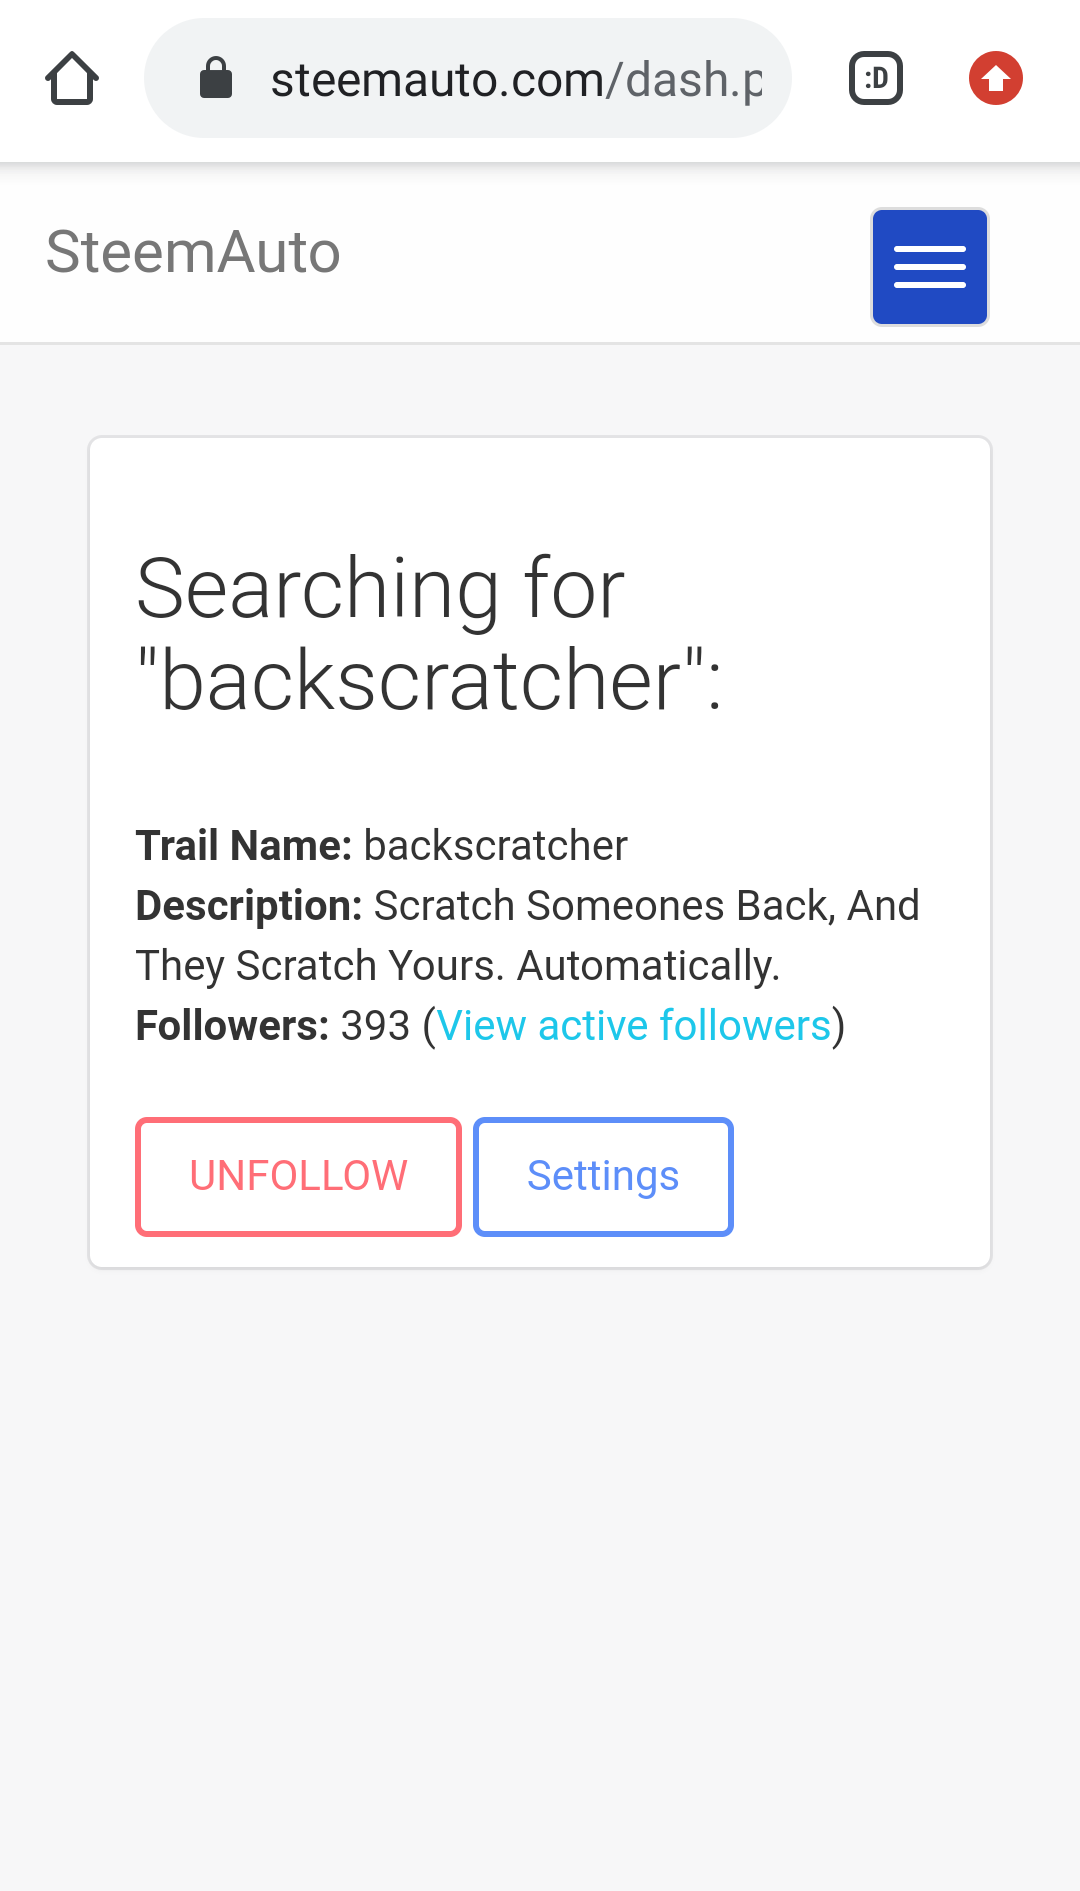The width and height of the screenshot is (1080, 1891).
Task: Click the SteemAuto logo text
Action: pyautogui.click(x=191, y=253)
